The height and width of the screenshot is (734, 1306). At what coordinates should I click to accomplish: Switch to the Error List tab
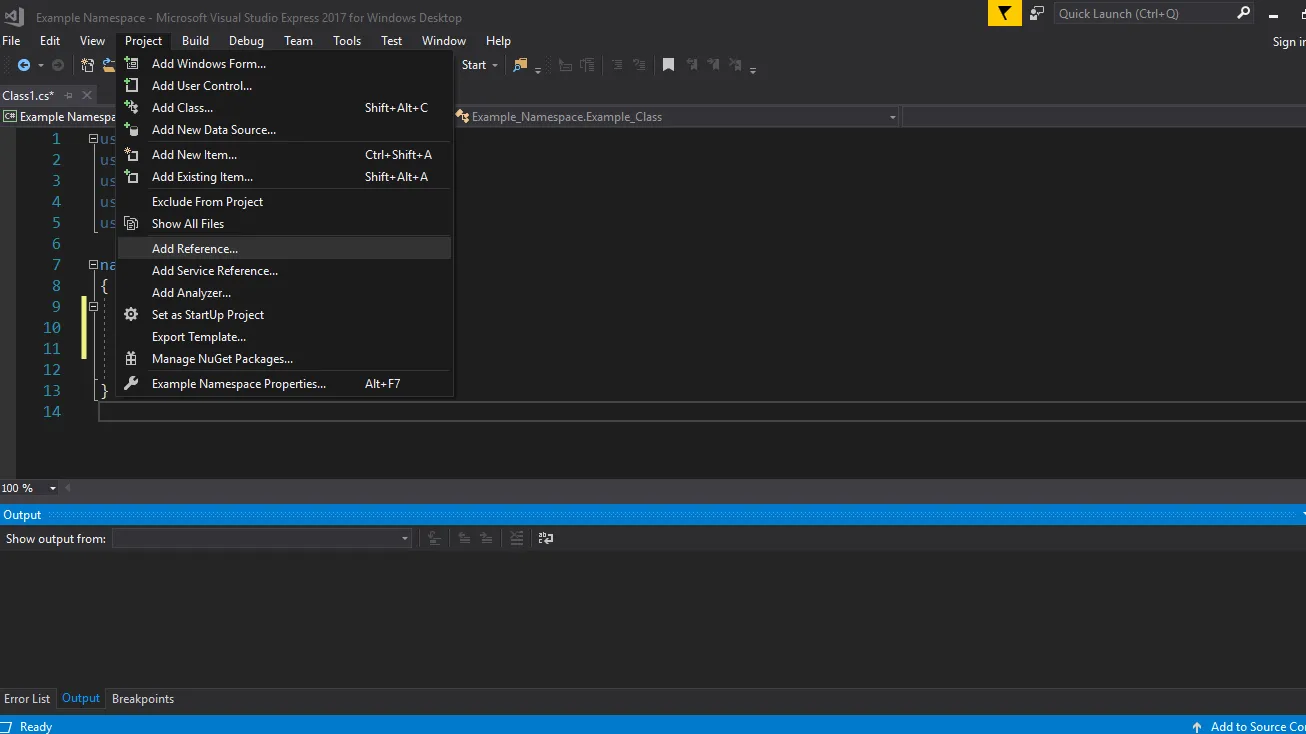[27, 698]
